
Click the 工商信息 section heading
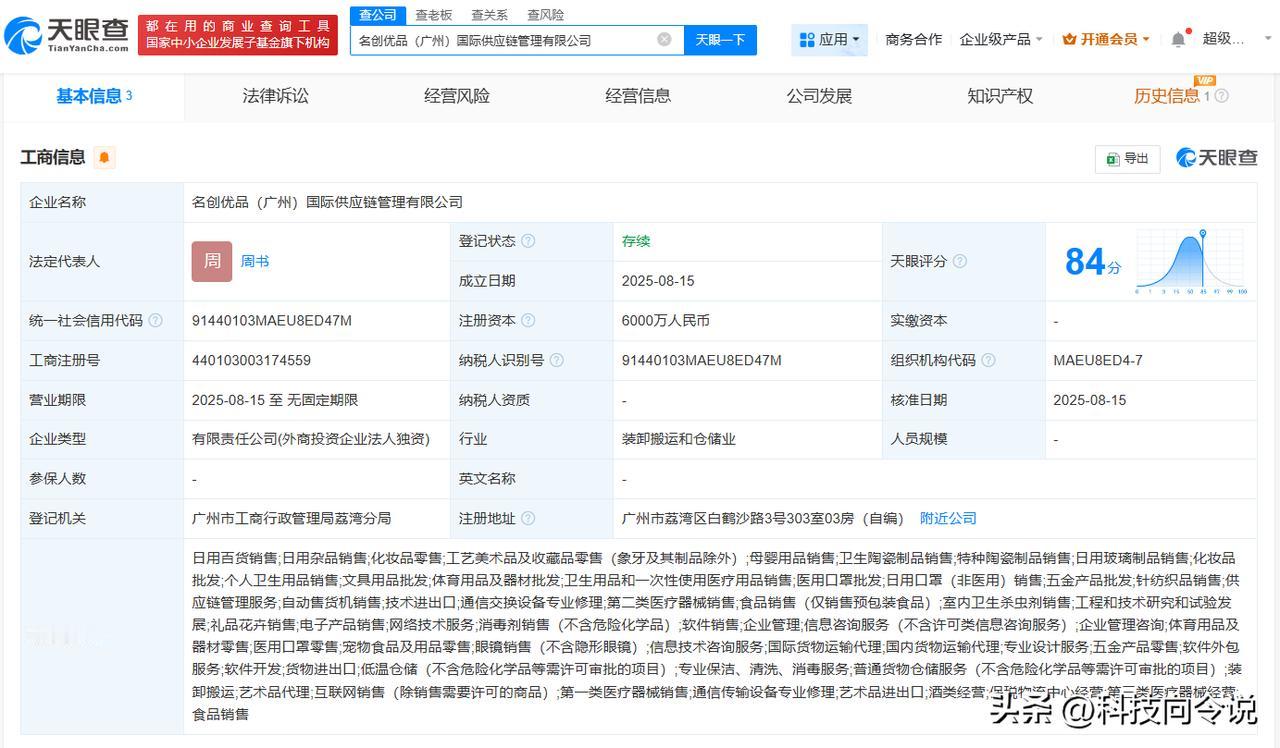tap(53, 157)
